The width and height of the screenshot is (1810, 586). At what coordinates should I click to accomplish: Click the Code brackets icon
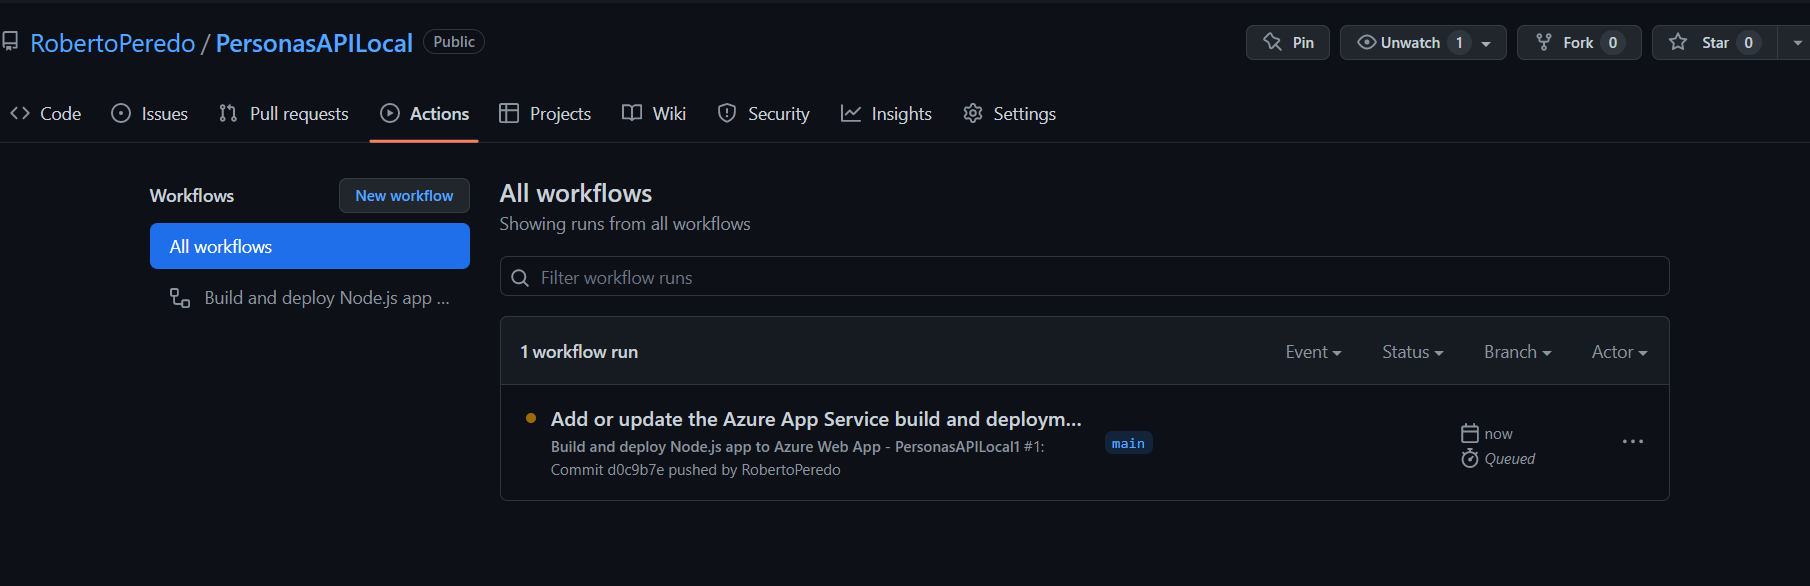pos(20,113)
